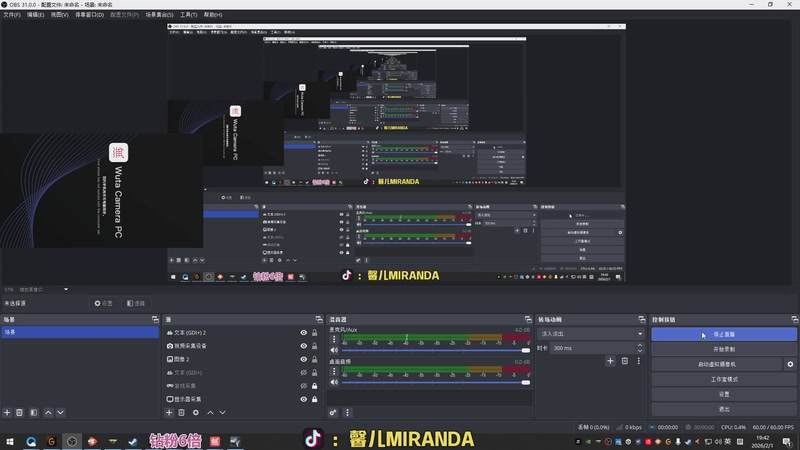800x450 pixels.
Task: Add a new source with the plus icon in sources panel
Action: 169,412
